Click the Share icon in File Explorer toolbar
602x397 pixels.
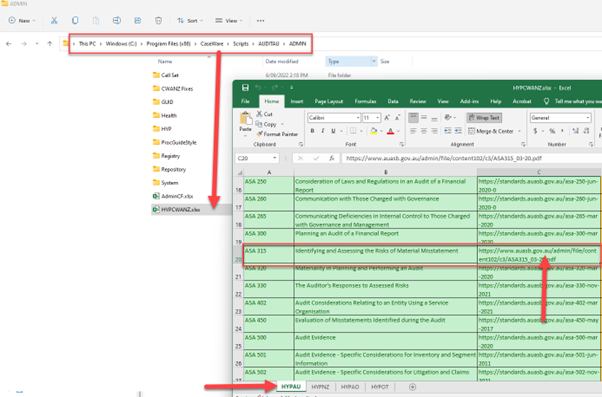pyautogui.click(x=137, y=20)
